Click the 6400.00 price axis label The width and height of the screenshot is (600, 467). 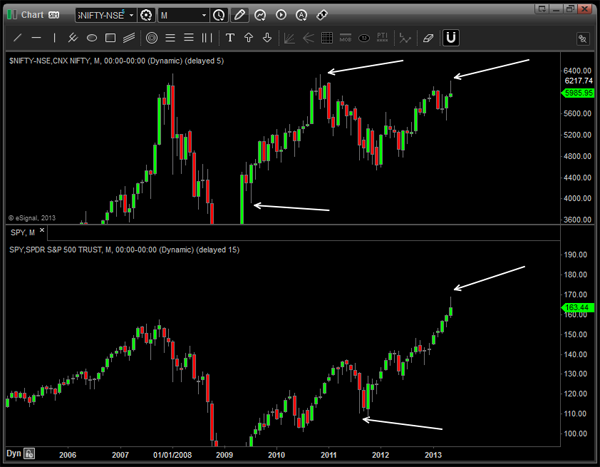coord(577,71)
